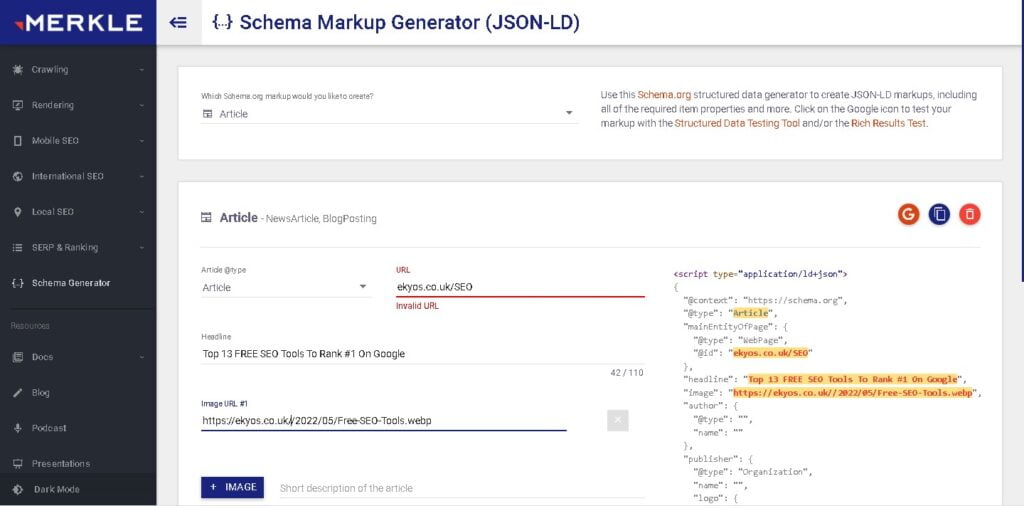Click the highlighted "ekyos.co.uk/SEO" code value
1024x506 pixels.
click(771, 353)
